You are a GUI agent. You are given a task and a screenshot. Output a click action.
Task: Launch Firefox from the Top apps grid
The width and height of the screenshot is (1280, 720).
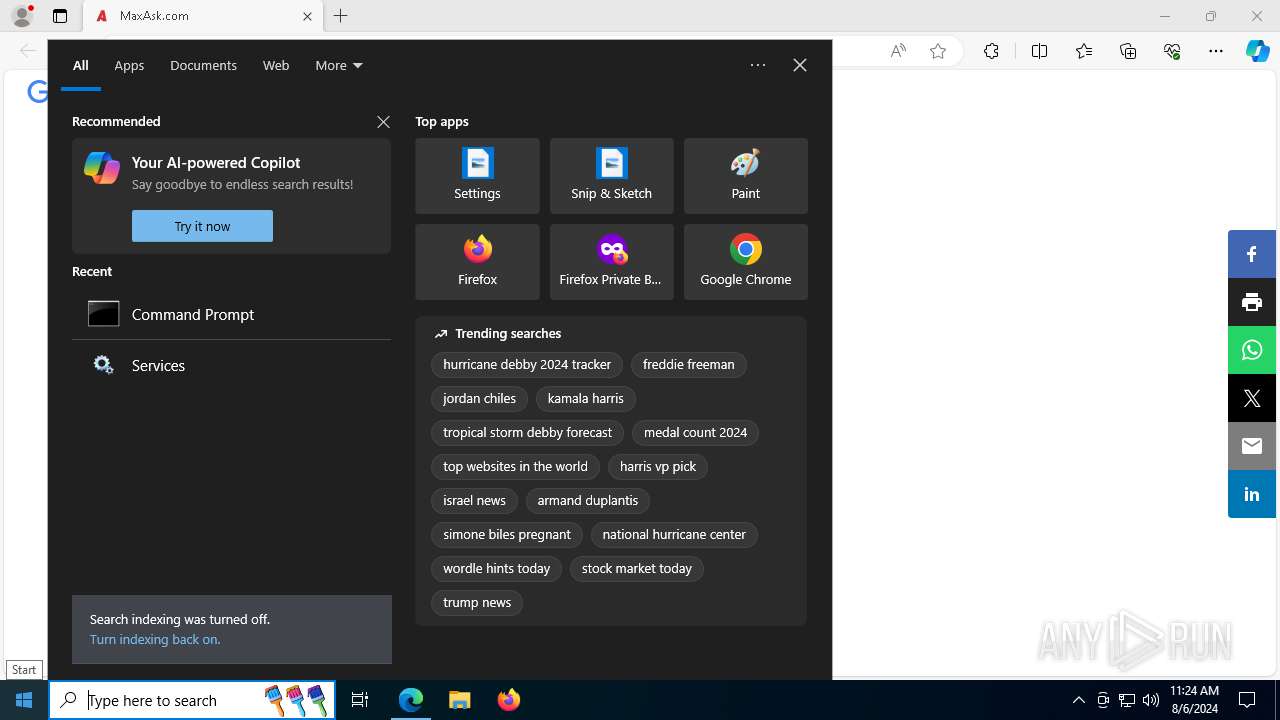tap(477, 262)
